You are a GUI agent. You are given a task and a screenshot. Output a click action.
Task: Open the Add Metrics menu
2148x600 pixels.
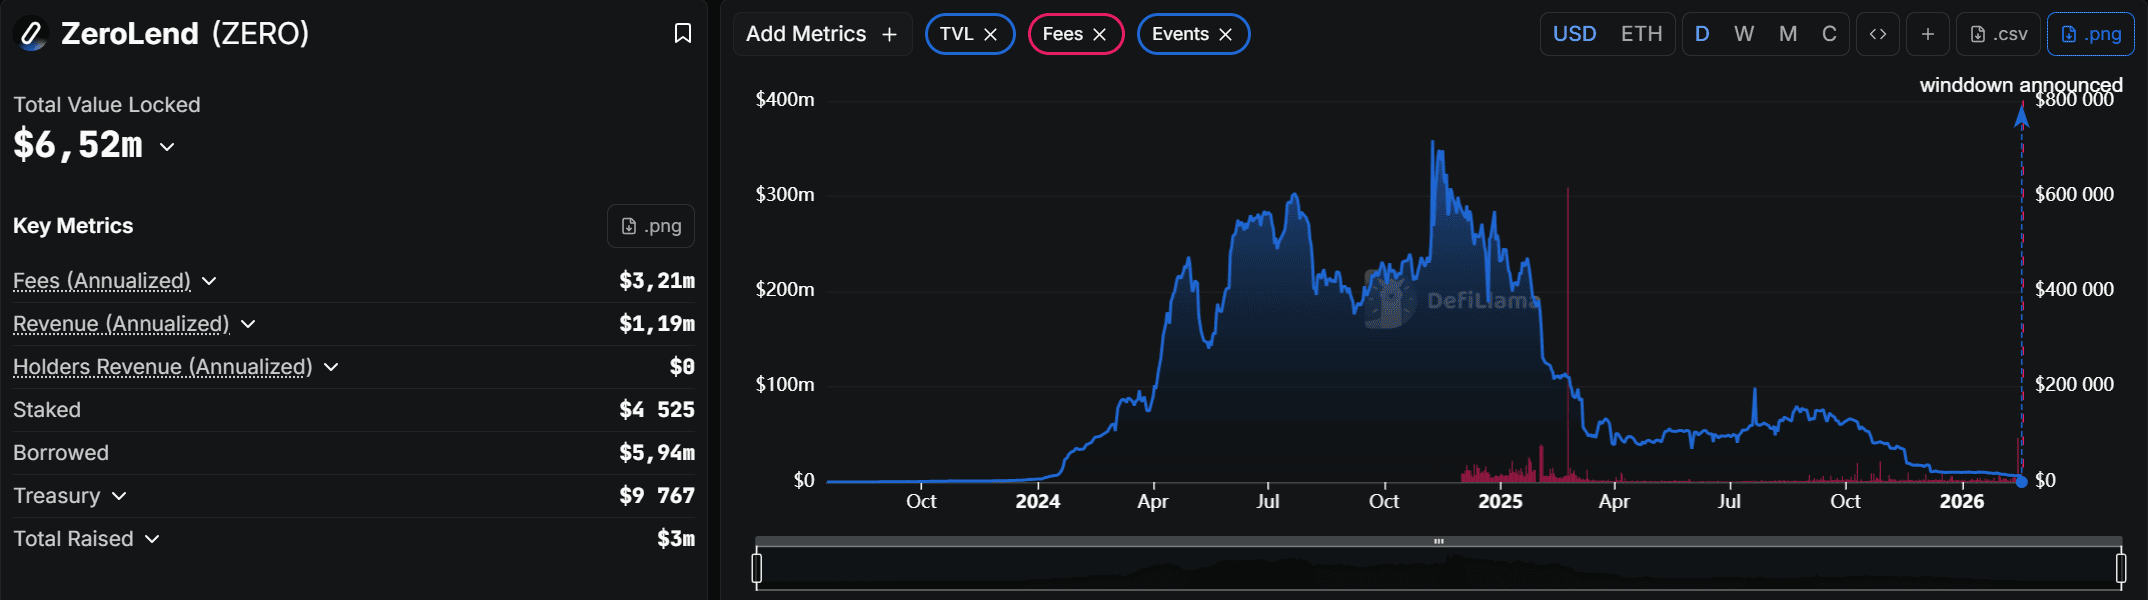tap(821, 34)
